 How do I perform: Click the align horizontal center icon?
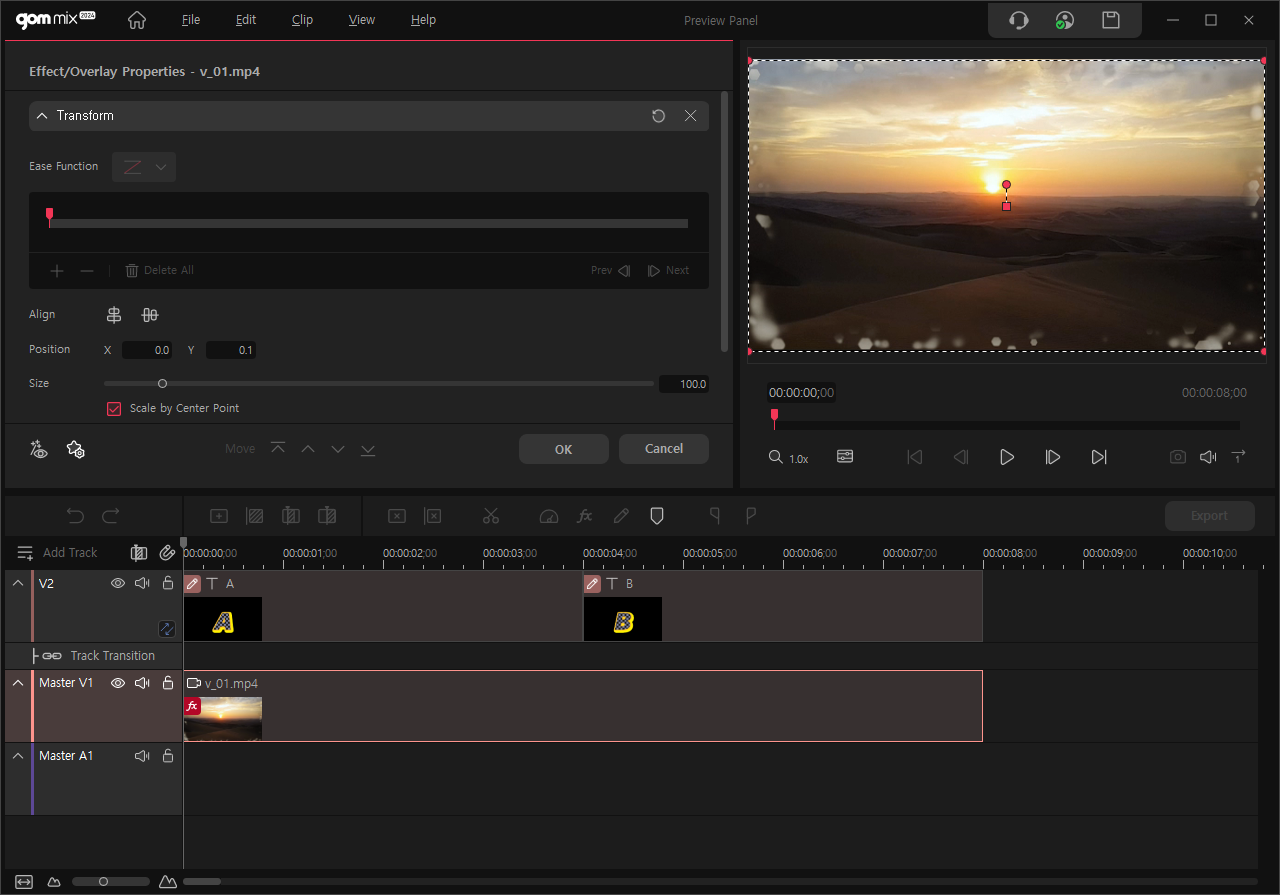[114, 315]
